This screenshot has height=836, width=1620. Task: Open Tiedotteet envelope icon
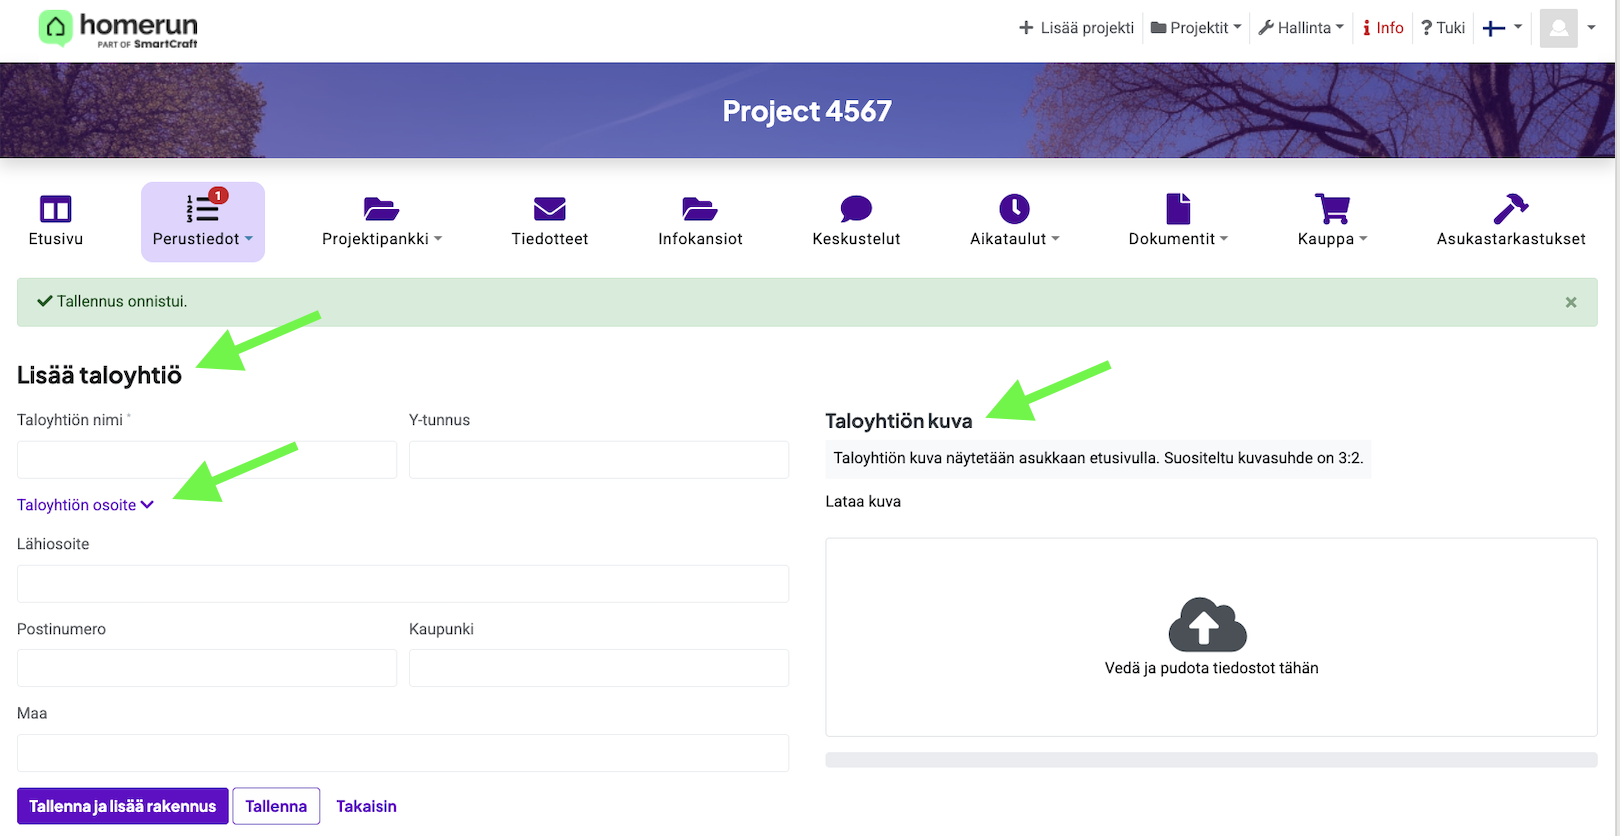(x=549, y=210)
